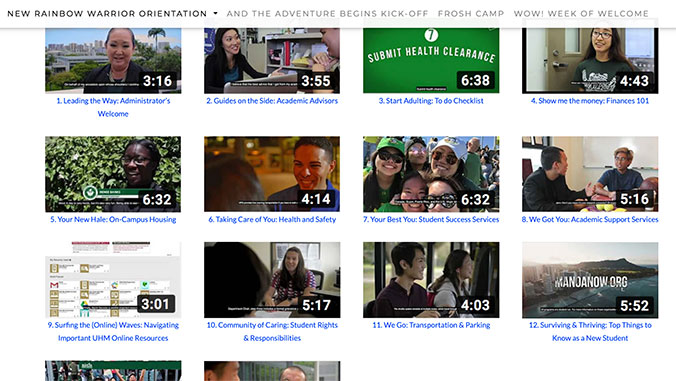This screenshot has width=676, height=381.
Task: Follow link 10. Community of Caring
Action: pos(272,331)
